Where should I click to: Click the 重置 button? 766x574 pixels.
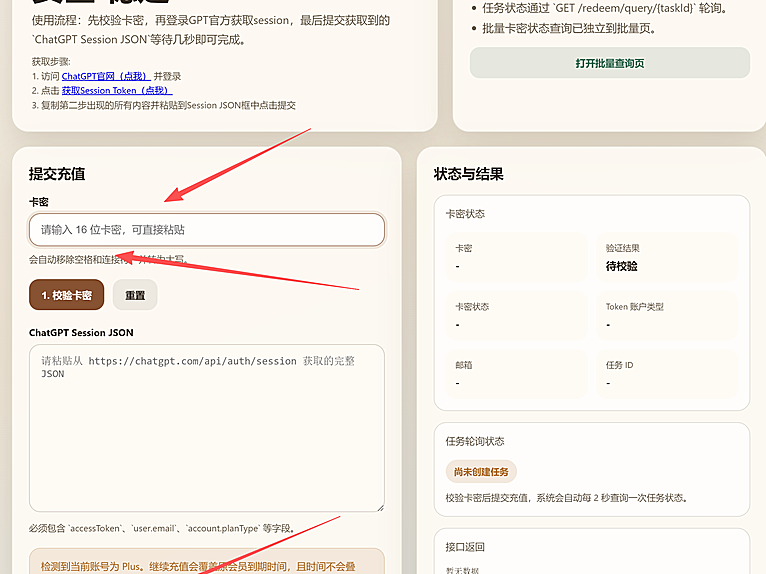point(135,295)
